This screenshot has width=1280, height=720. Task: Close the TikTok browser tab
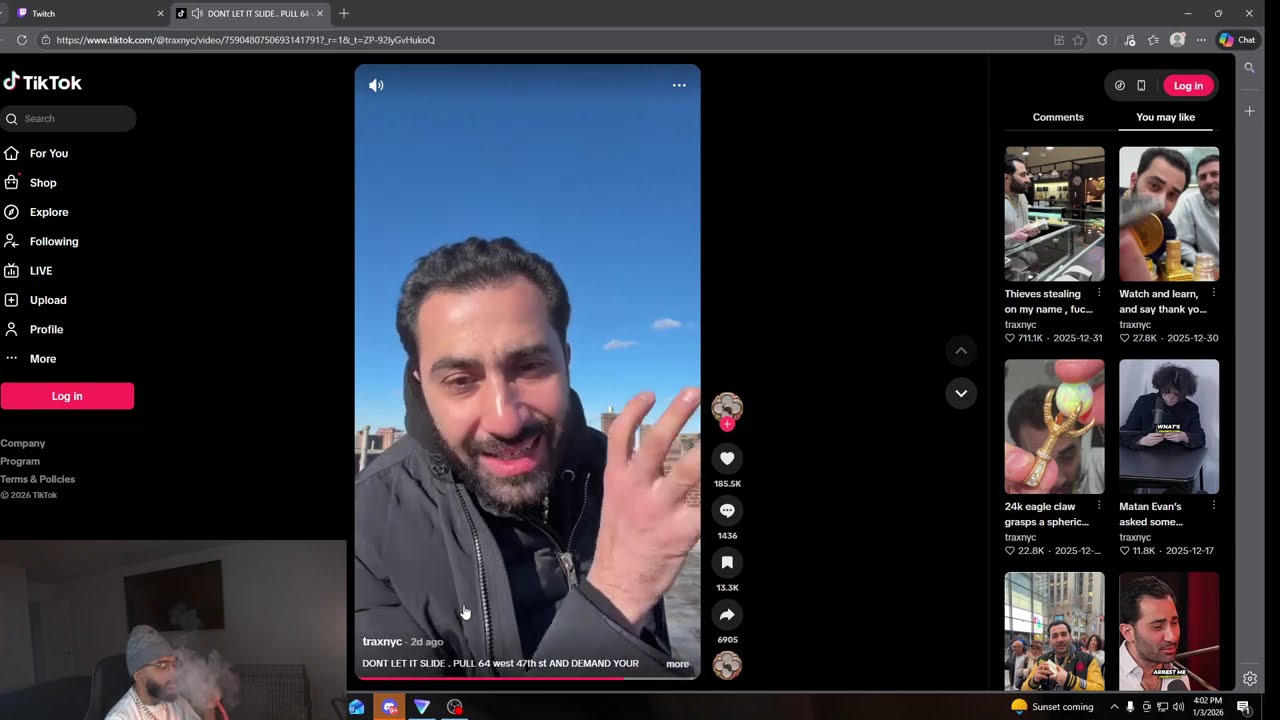click(320, 14)
